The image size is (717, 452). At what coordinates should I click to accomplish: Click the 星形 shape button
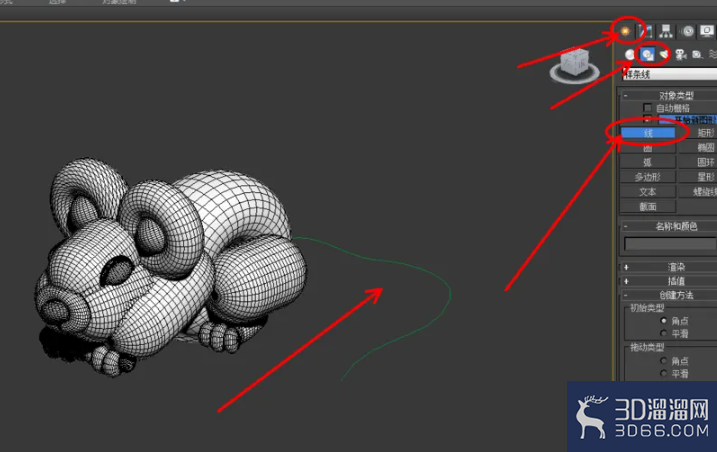[698, 177]
